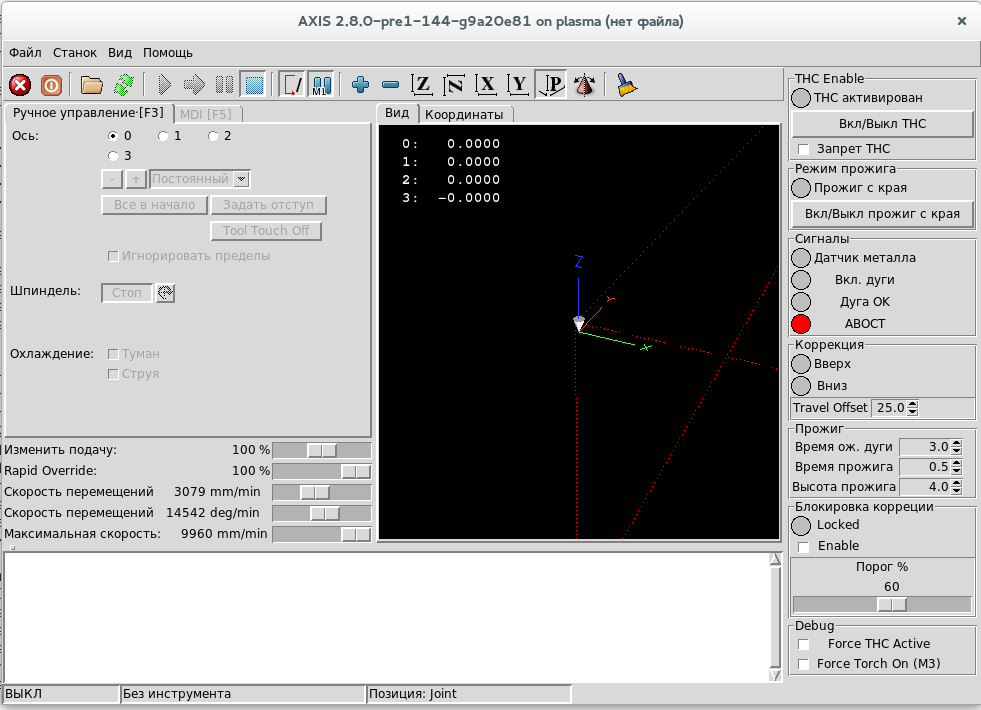Open the Станок menu
Screen dimensions: 981x710
[x=75, y=52]
